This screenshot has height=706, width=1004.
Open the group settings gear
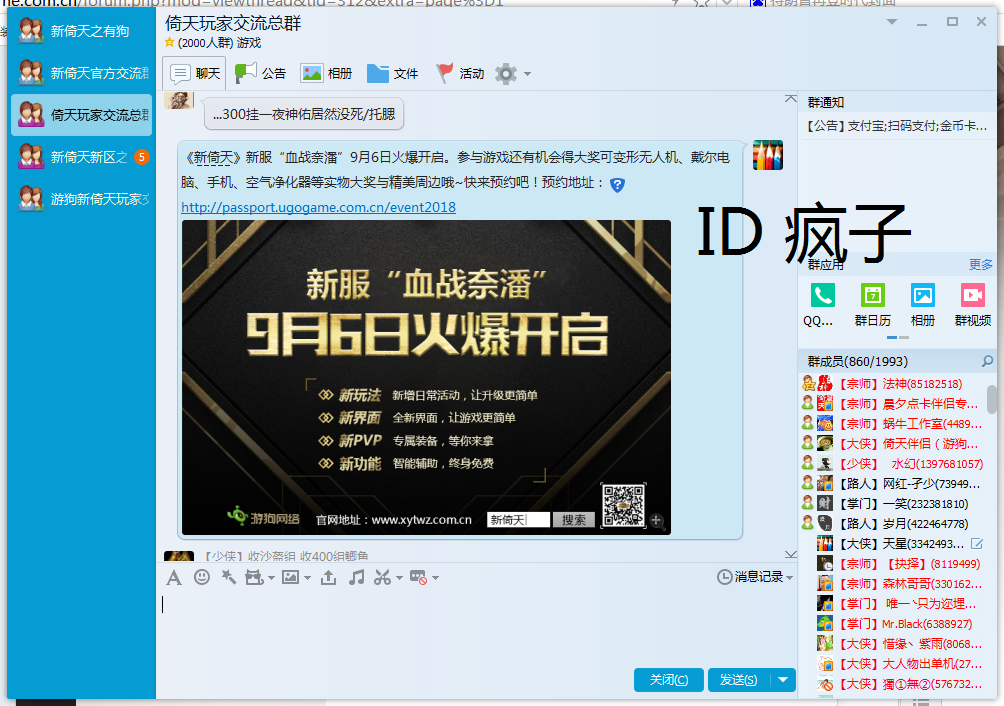[505, 73]
